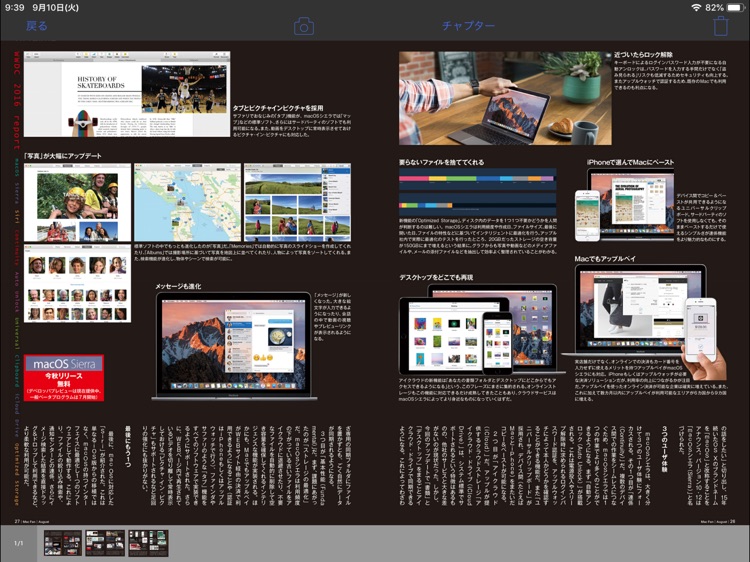750x562 pixels.
Task: Open the チャプター chapter menu
Action: (468, 25)
